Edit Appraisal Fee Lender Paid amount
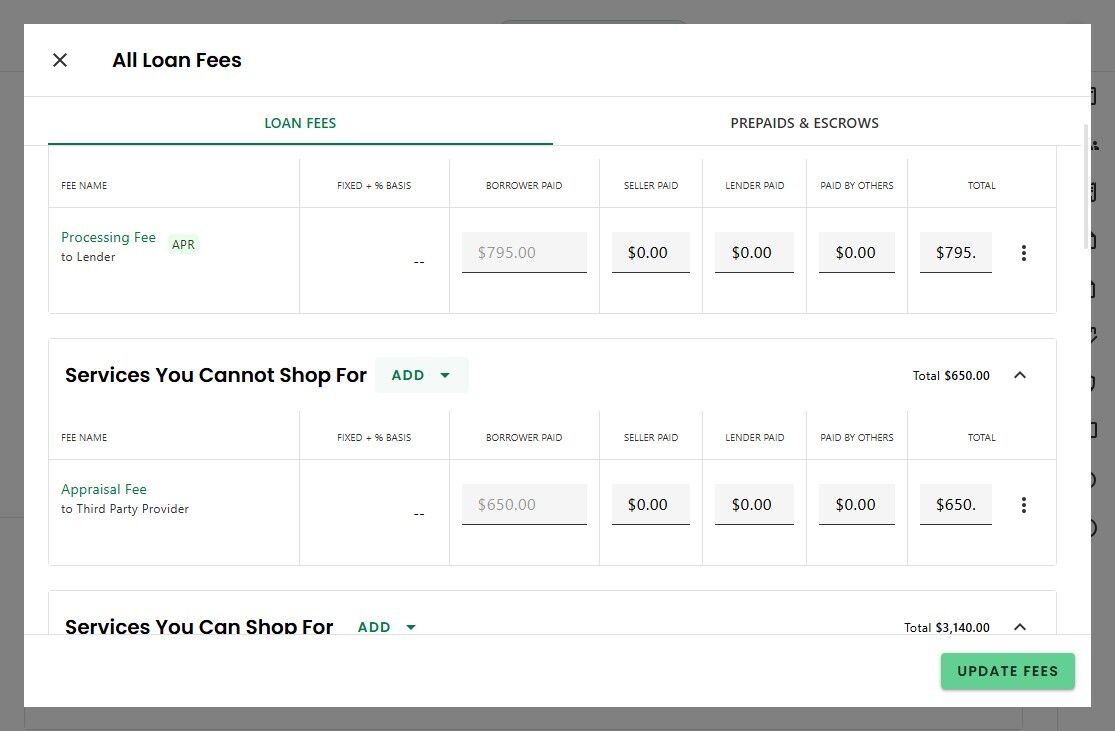 coord(753,505)
